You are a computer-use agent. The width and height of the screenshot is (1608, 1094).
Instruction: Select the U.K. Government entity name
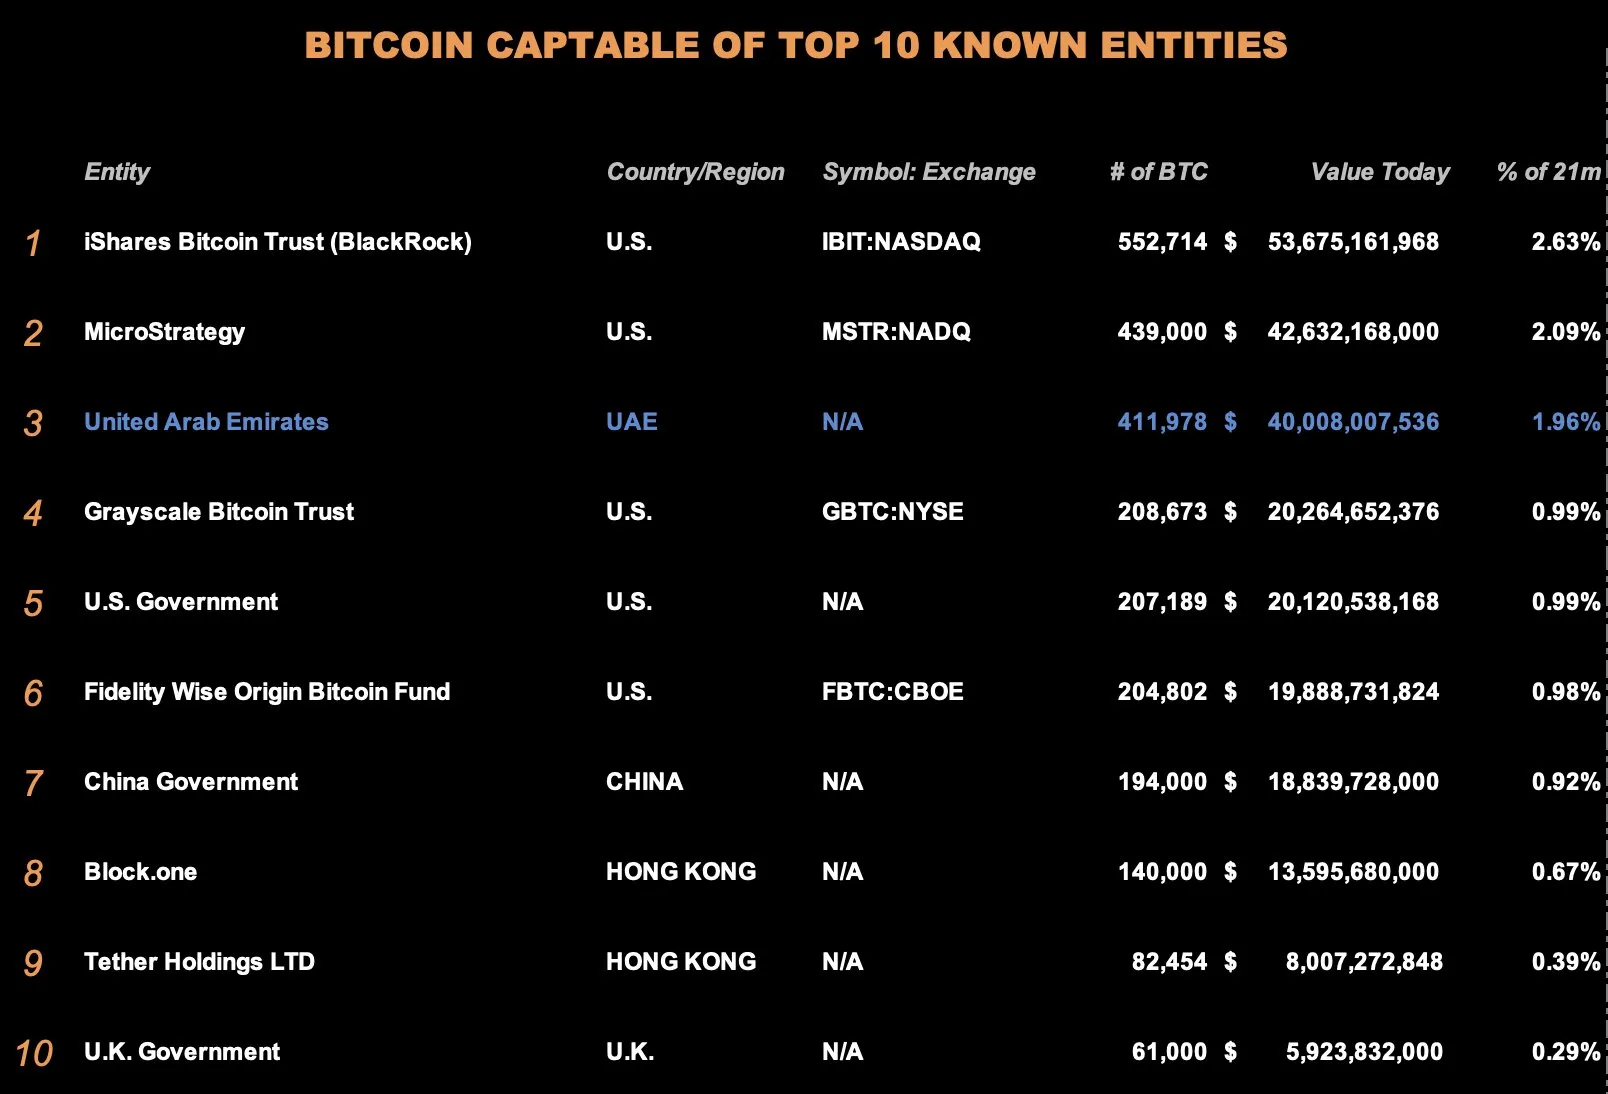tap(182, 1052)
